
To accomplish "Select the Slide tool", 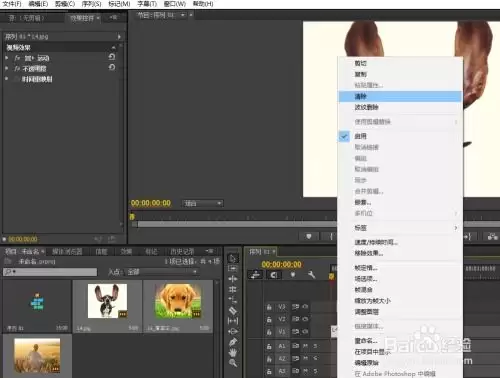I will coord(233,331).
